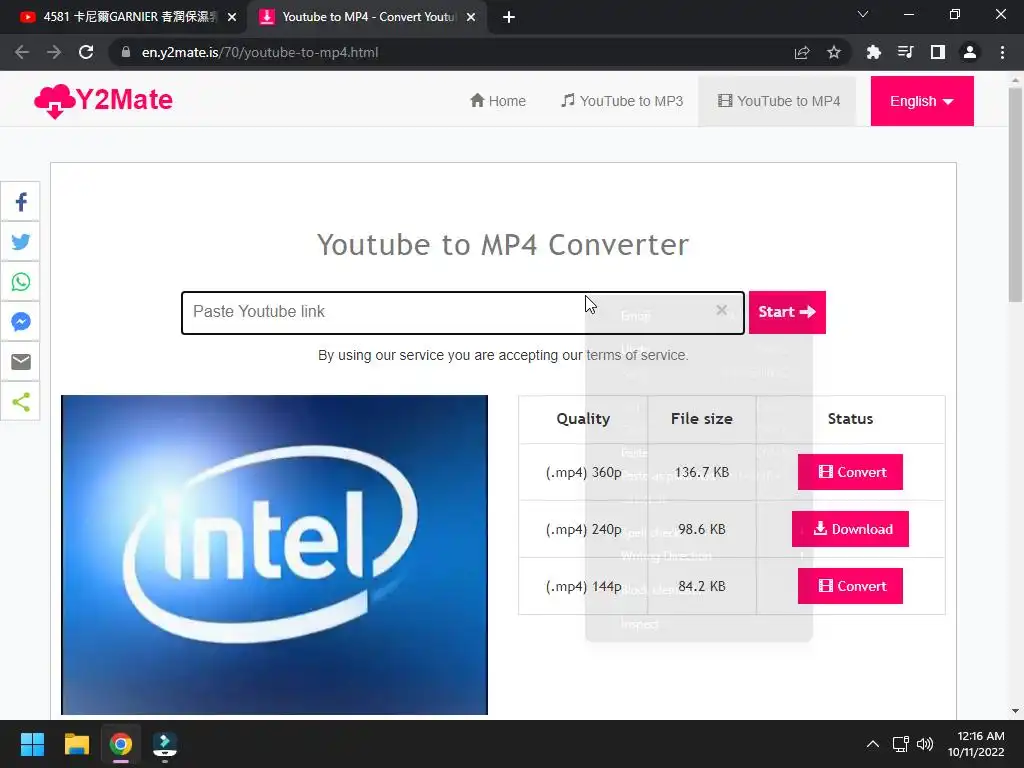
Task: Open the terms of service link
Action: click(637, 355)
